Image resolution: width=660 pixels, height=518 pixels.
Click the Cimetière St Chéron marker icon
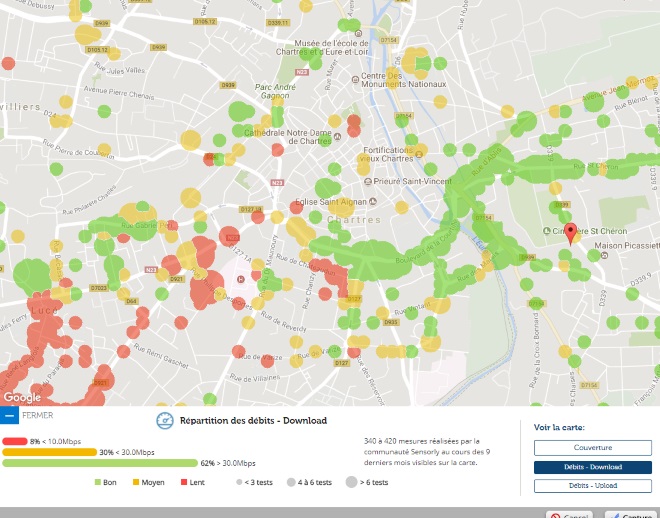coord(547,231)
